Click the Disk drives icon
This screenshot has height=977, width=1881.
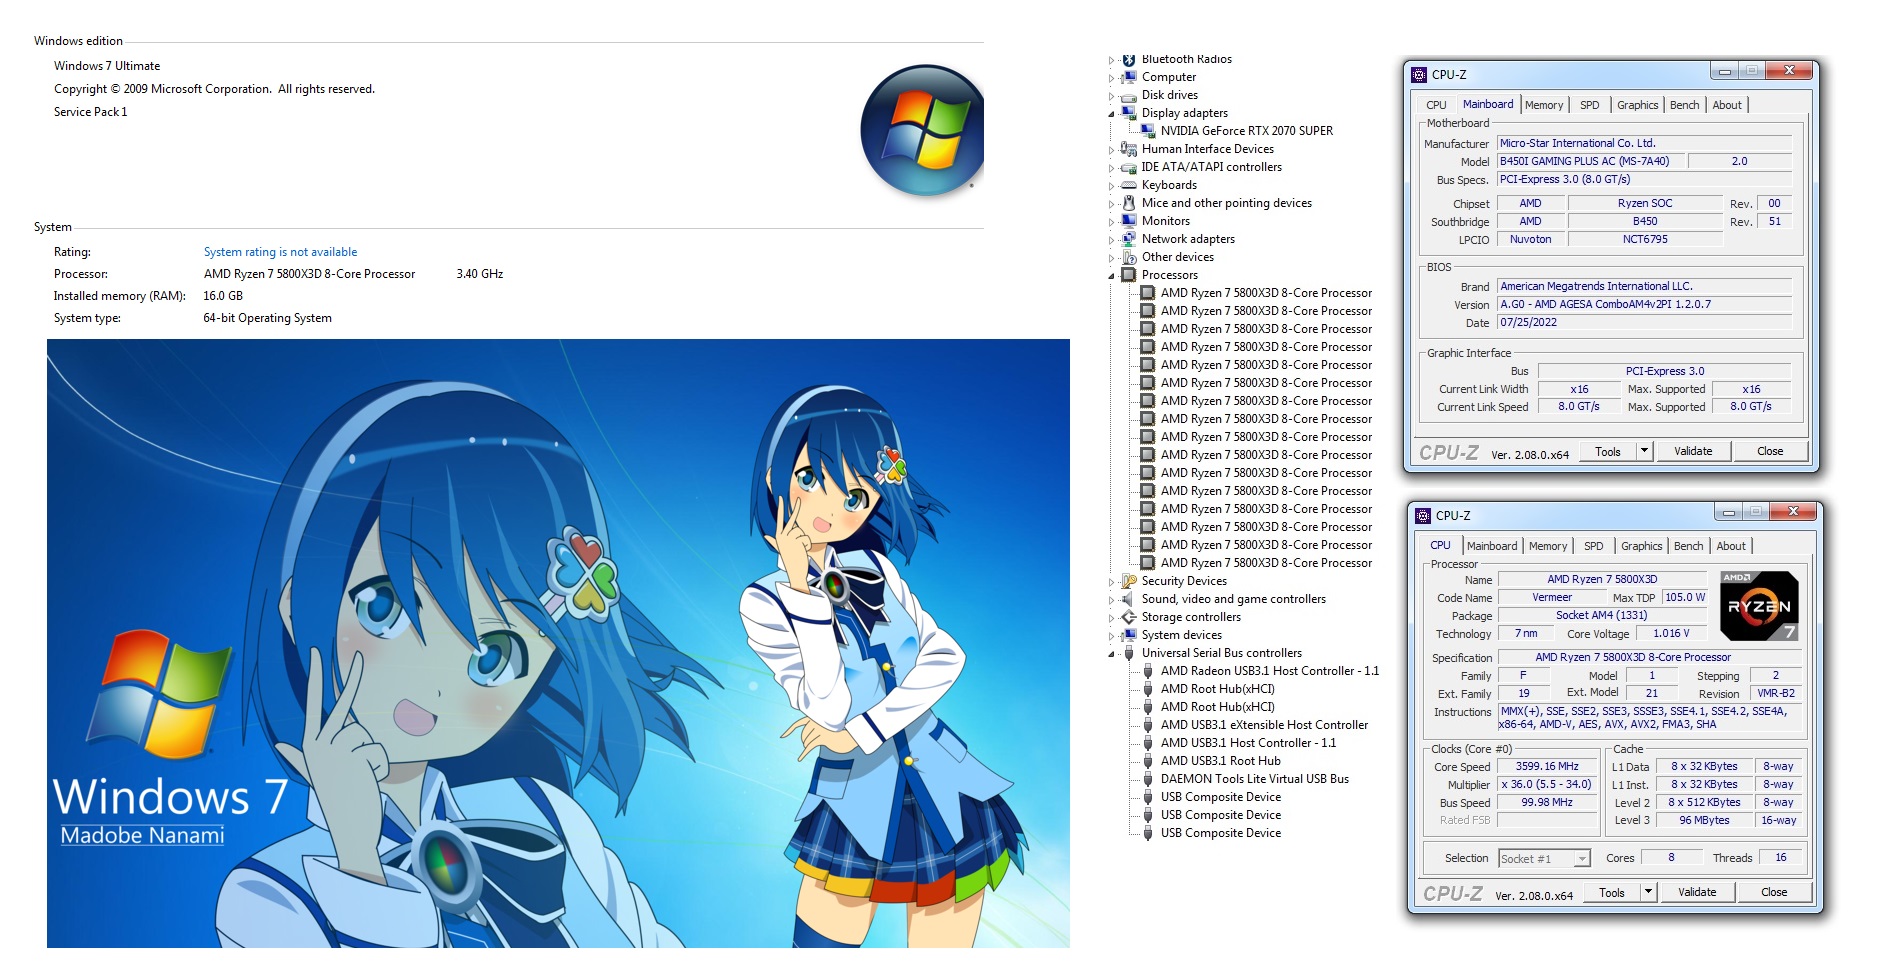coord(1129,95)
